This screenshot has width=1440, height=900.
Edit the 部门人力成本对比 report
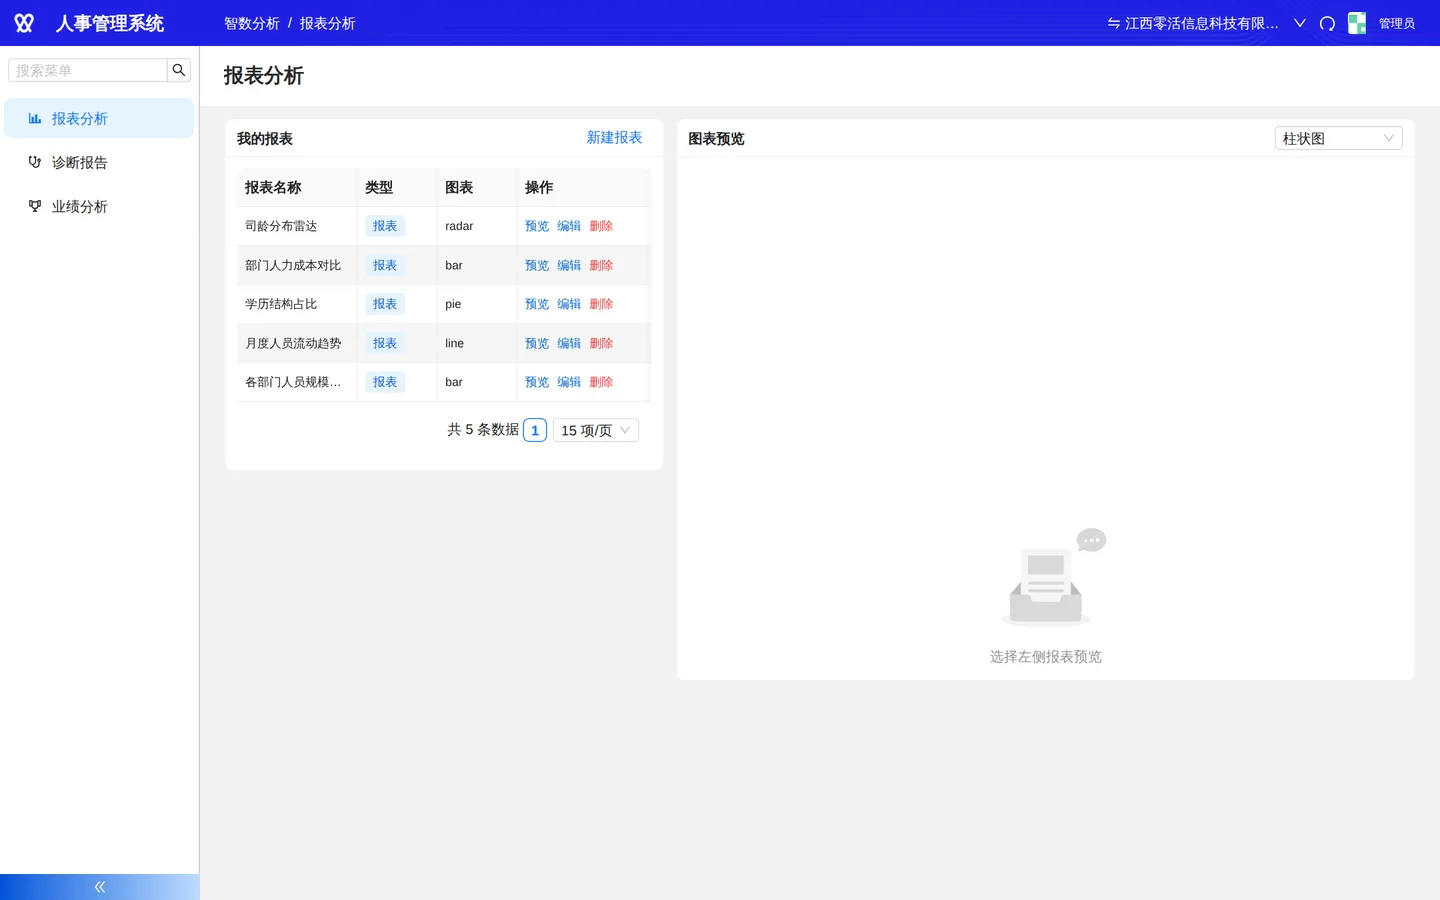(569, 265)
